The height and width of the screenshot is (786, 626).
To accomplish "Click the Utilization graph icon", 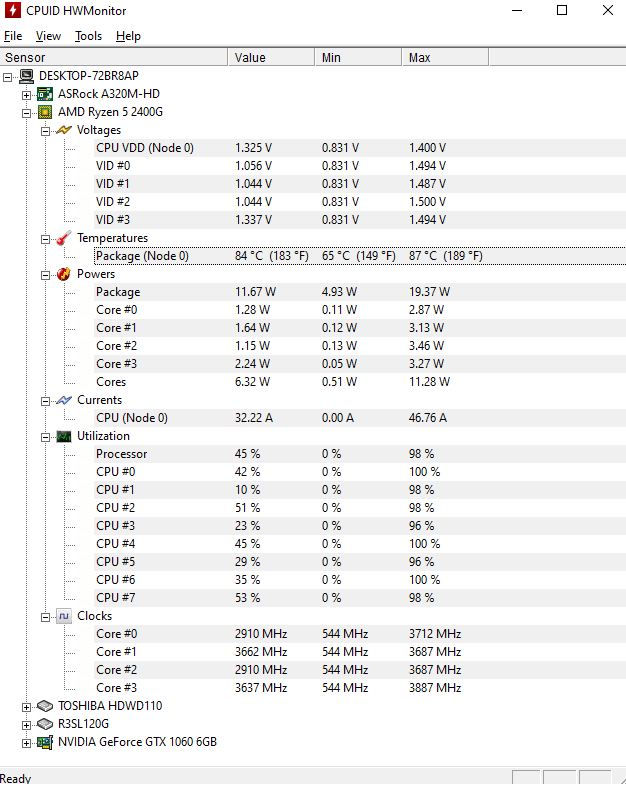I will [x=64, y=437].
